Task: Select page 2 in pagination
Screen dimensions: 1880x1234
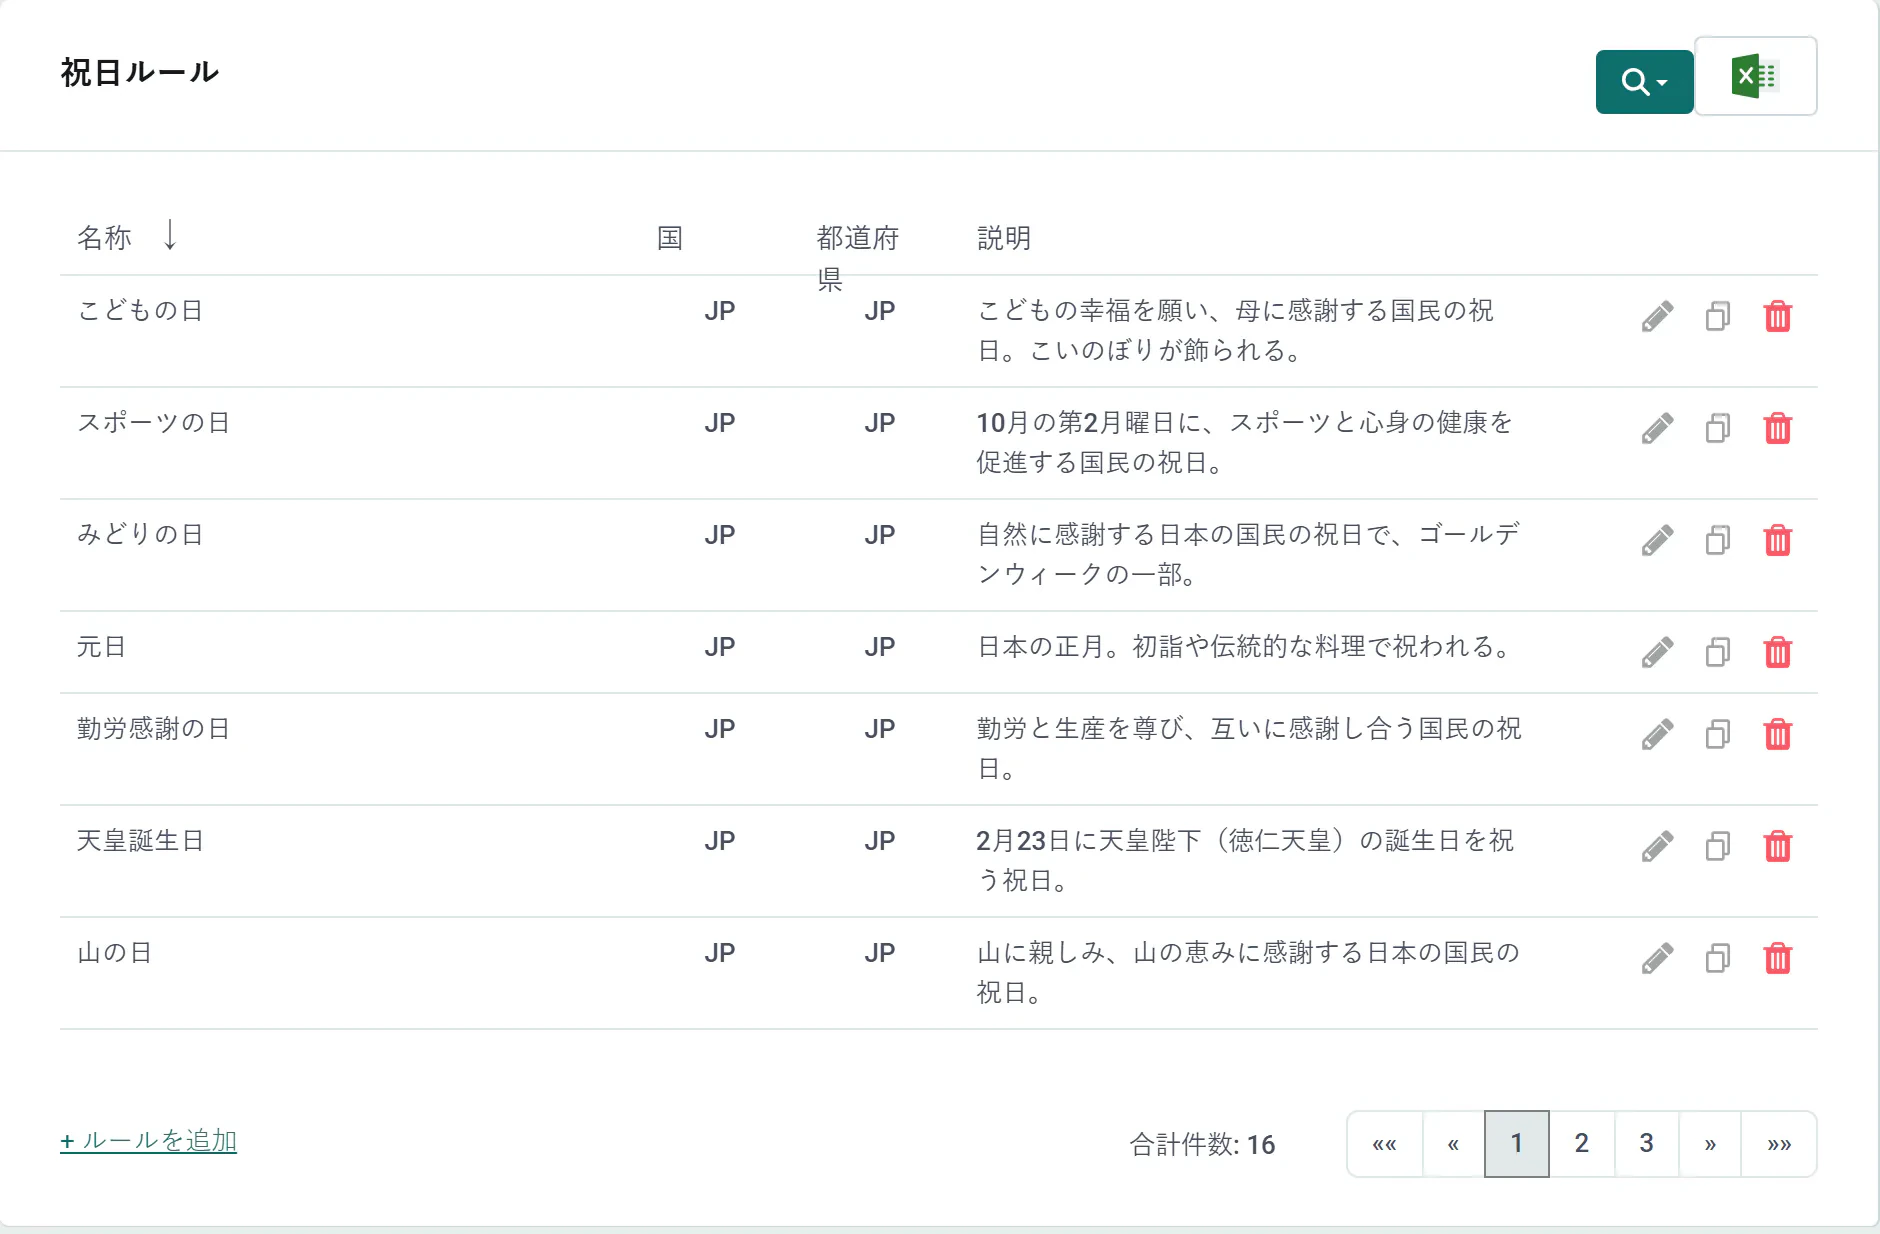Action: 1582,1144
